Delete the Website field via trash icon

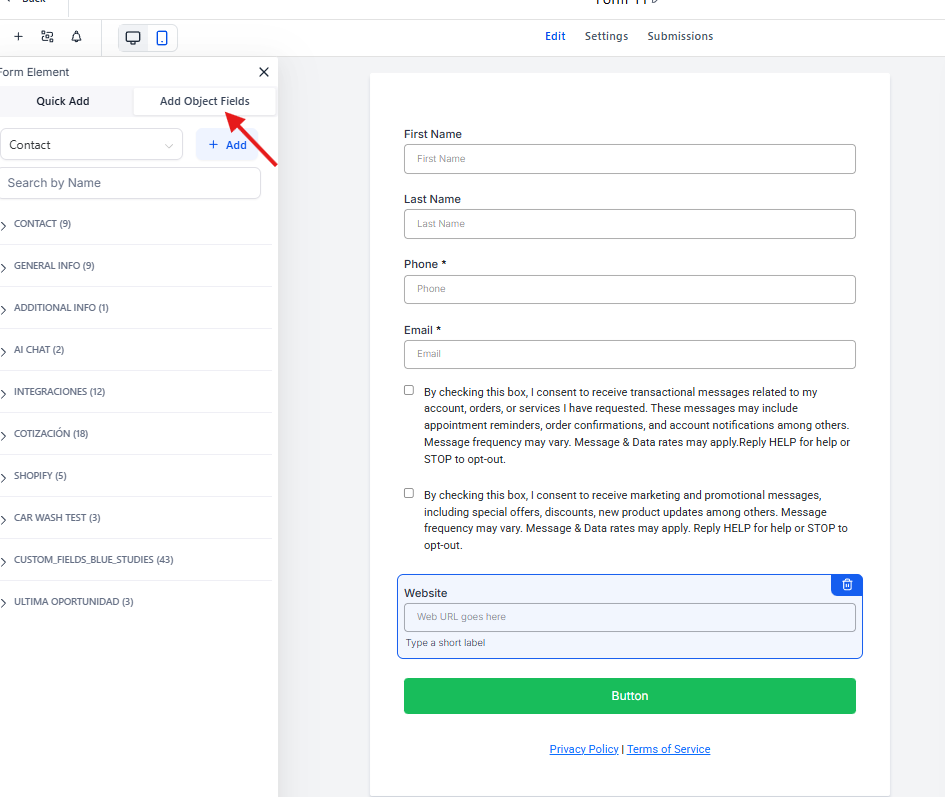(847, 585)
